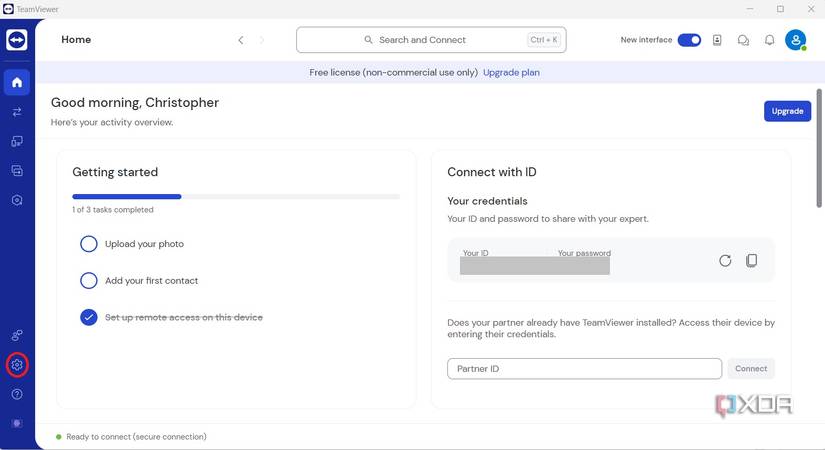This screenshot has height=450, width=825.
Task: Click the vertical scrollbar on the right
Action: pos(819,148)
